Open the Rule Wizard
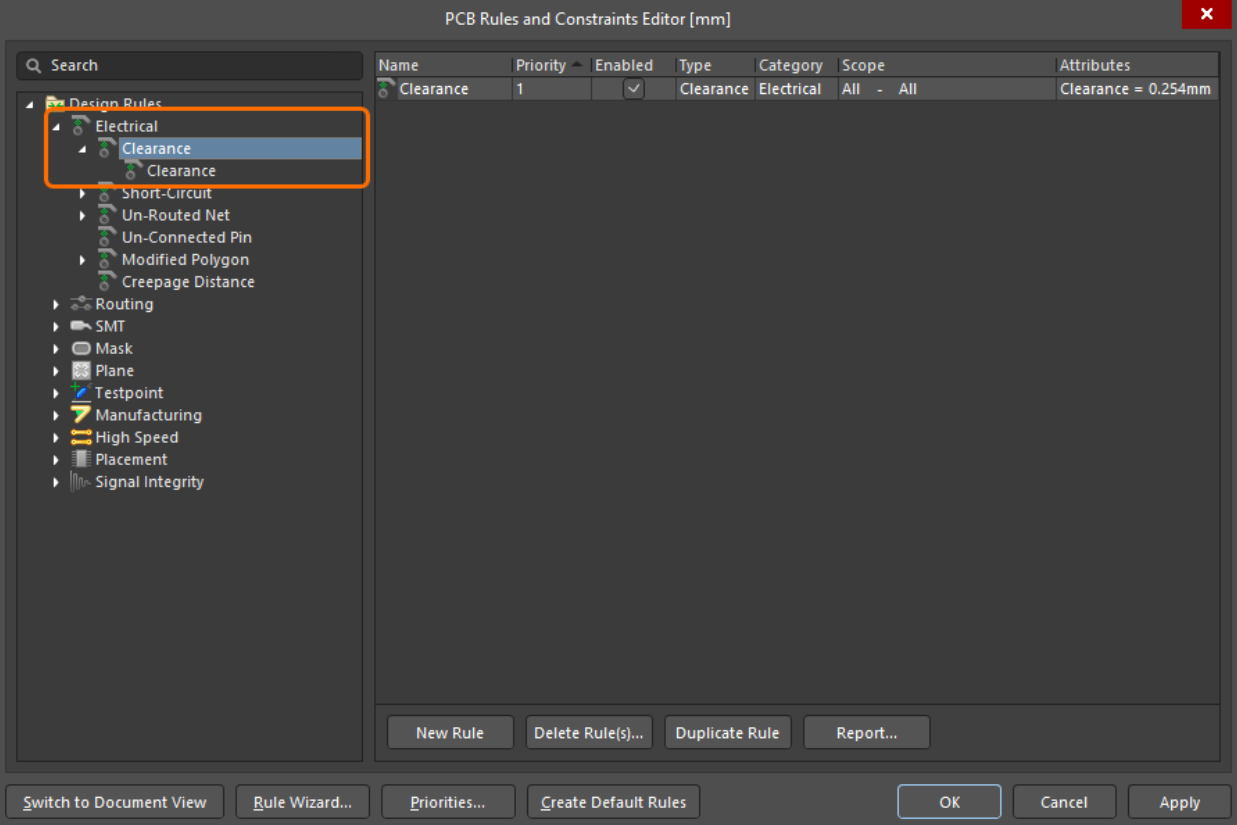The width and height of the screenshot is (1237, 825). point(302,802)
